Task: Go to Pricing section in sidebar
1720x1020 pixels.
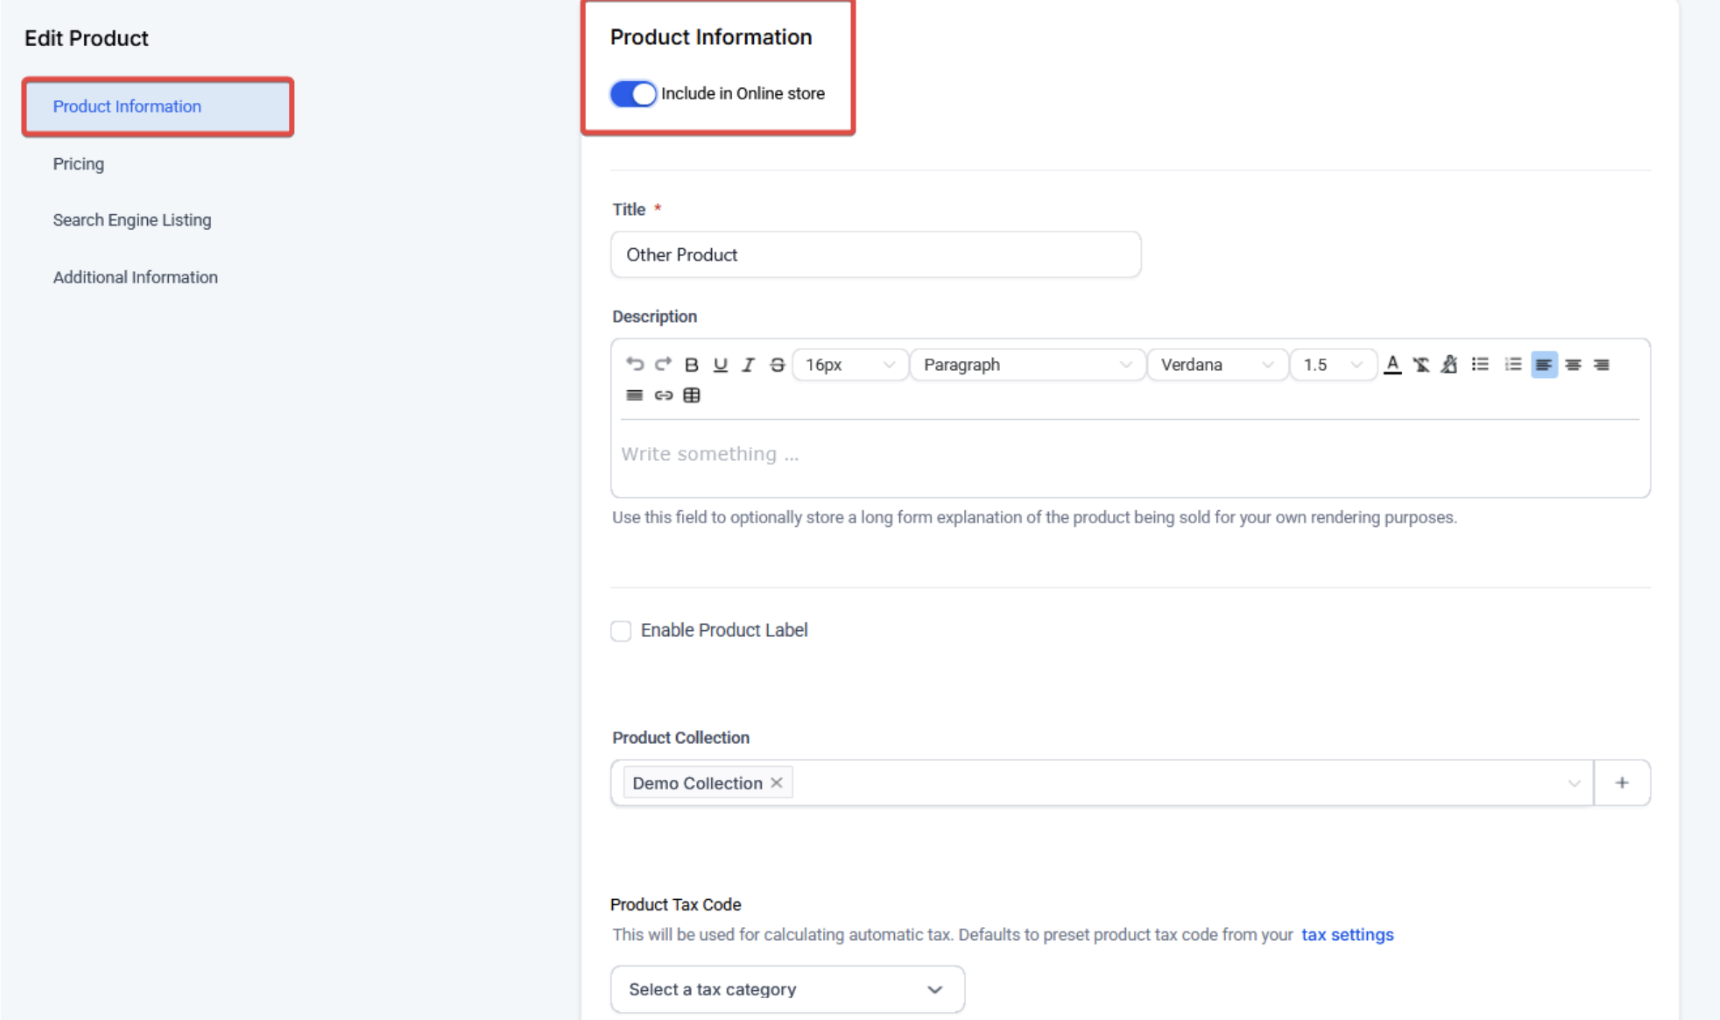Action: click(x=78, y=164)
